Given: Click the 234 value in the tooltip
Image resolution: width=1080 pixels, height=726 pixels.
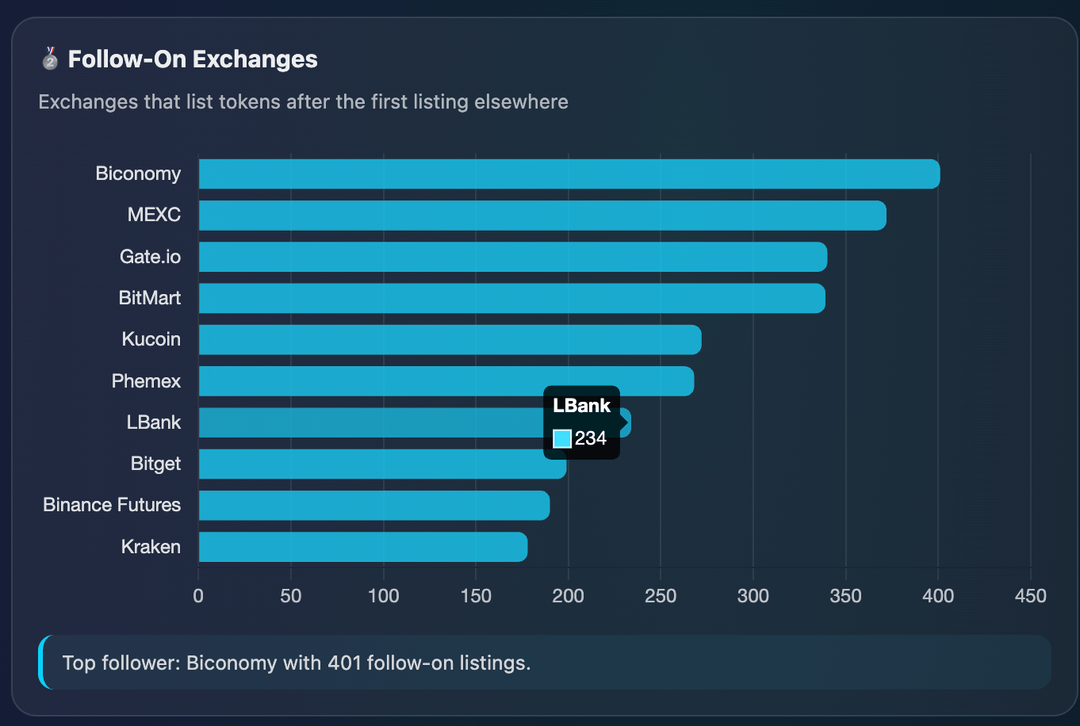Looking at the screenshot, I should click(591, 438).
